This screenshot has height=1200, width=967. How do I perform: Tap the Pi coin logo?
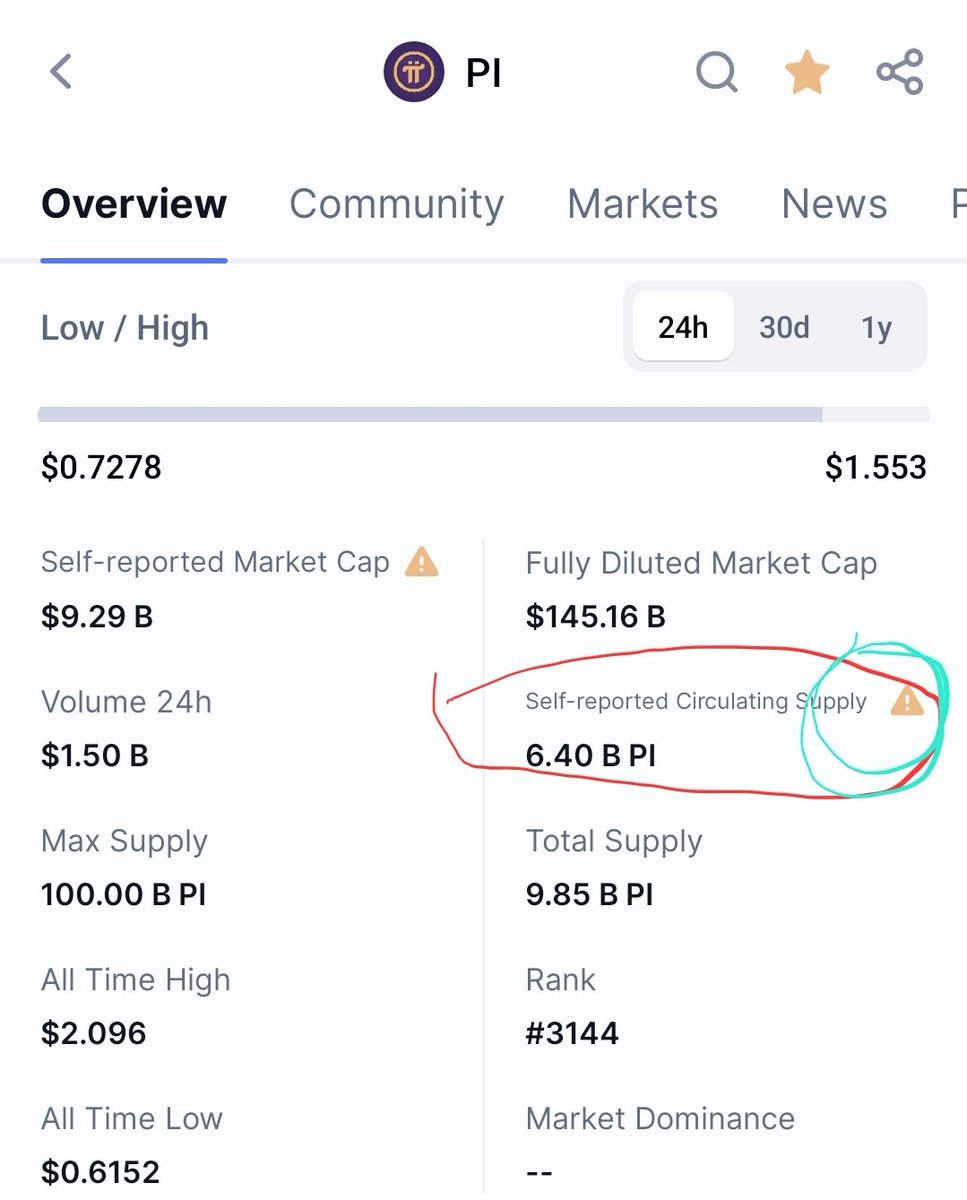pyautogui.click(x=413, y=73)
